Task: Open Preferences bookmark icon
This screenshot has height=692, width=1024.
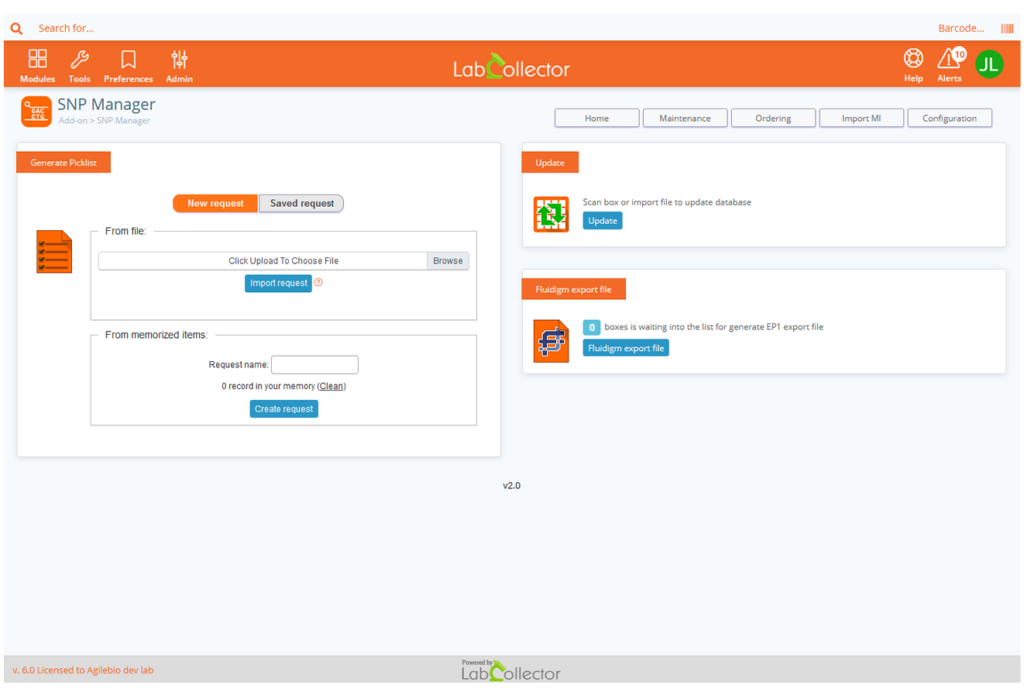Action: click(x=128, y=59)
